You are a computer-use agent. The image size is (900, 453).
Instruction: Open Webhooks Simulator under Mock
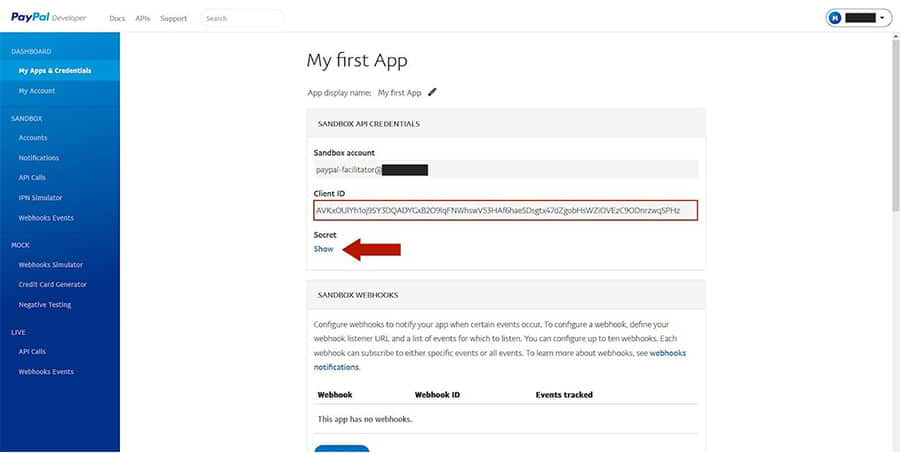click(x=51, y=265)
